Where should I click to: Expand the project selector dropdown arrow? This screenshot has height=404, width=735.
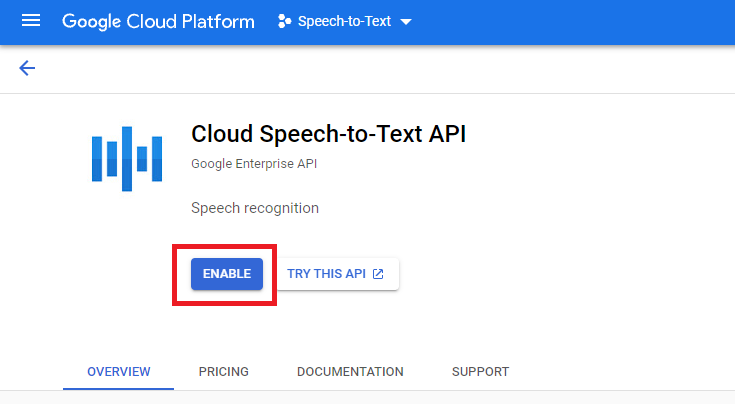[405, 22]
